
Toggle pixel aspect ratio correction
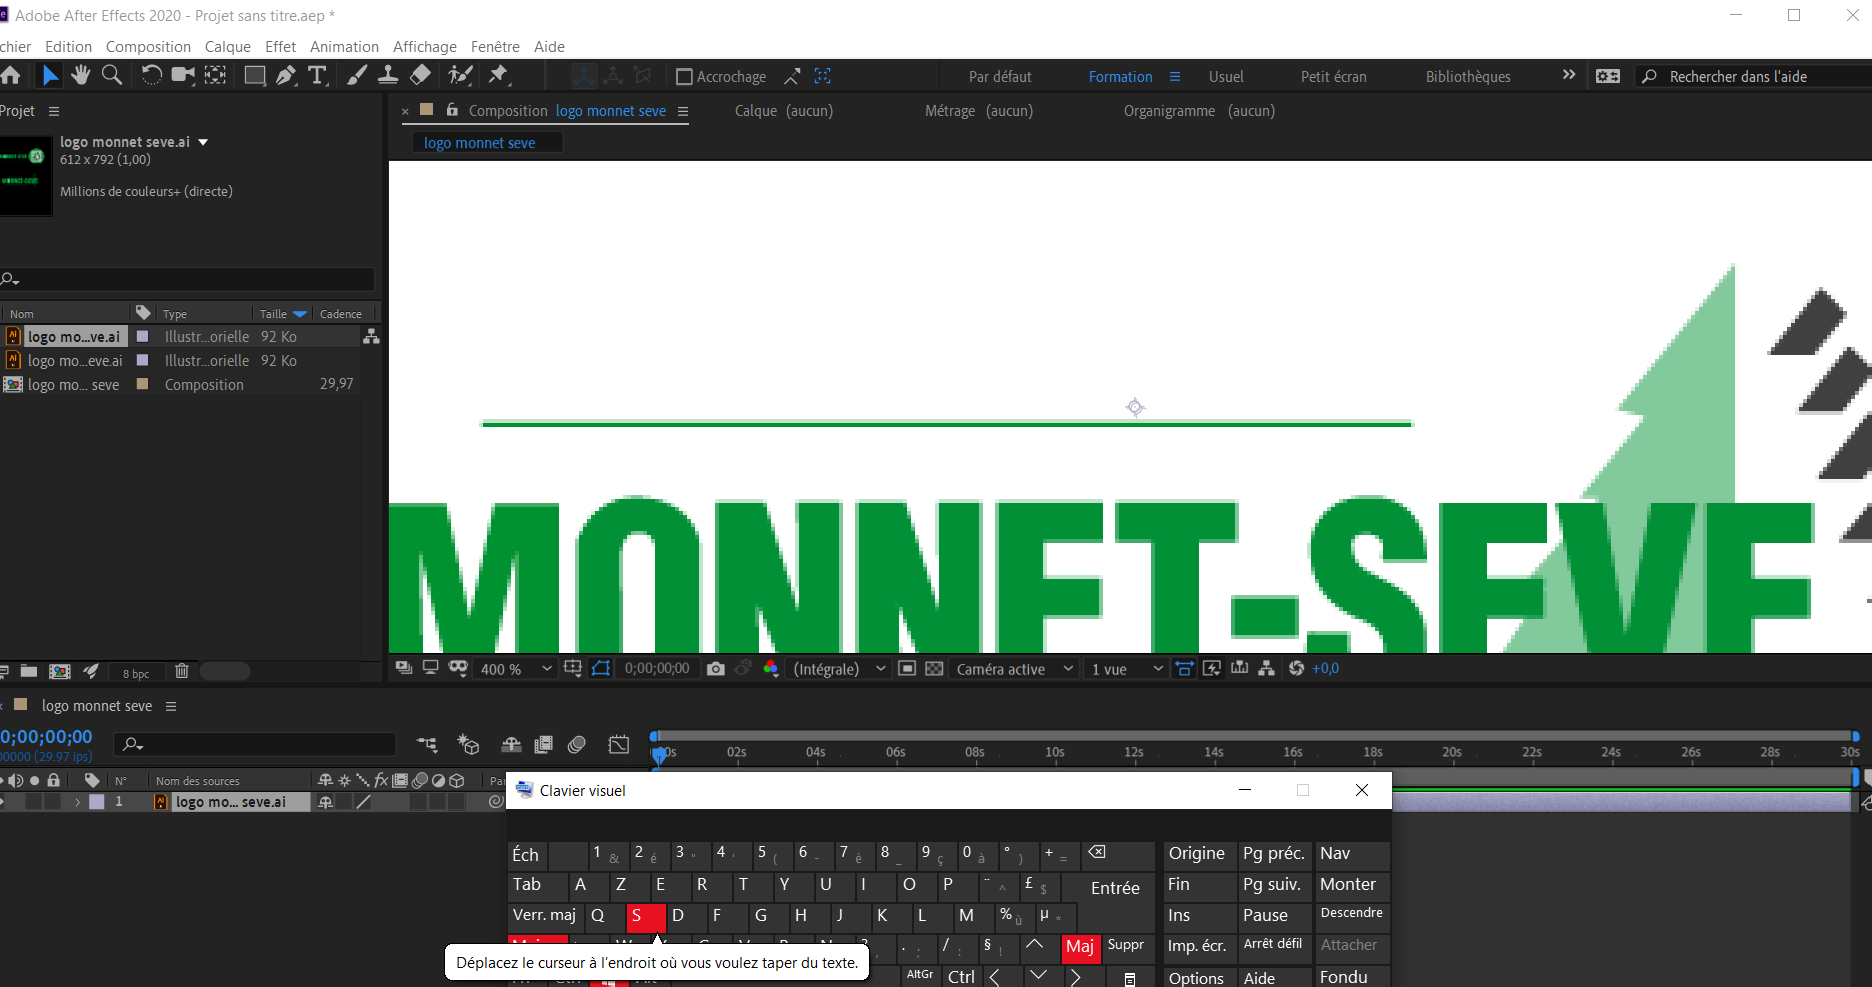[1184, 668]
